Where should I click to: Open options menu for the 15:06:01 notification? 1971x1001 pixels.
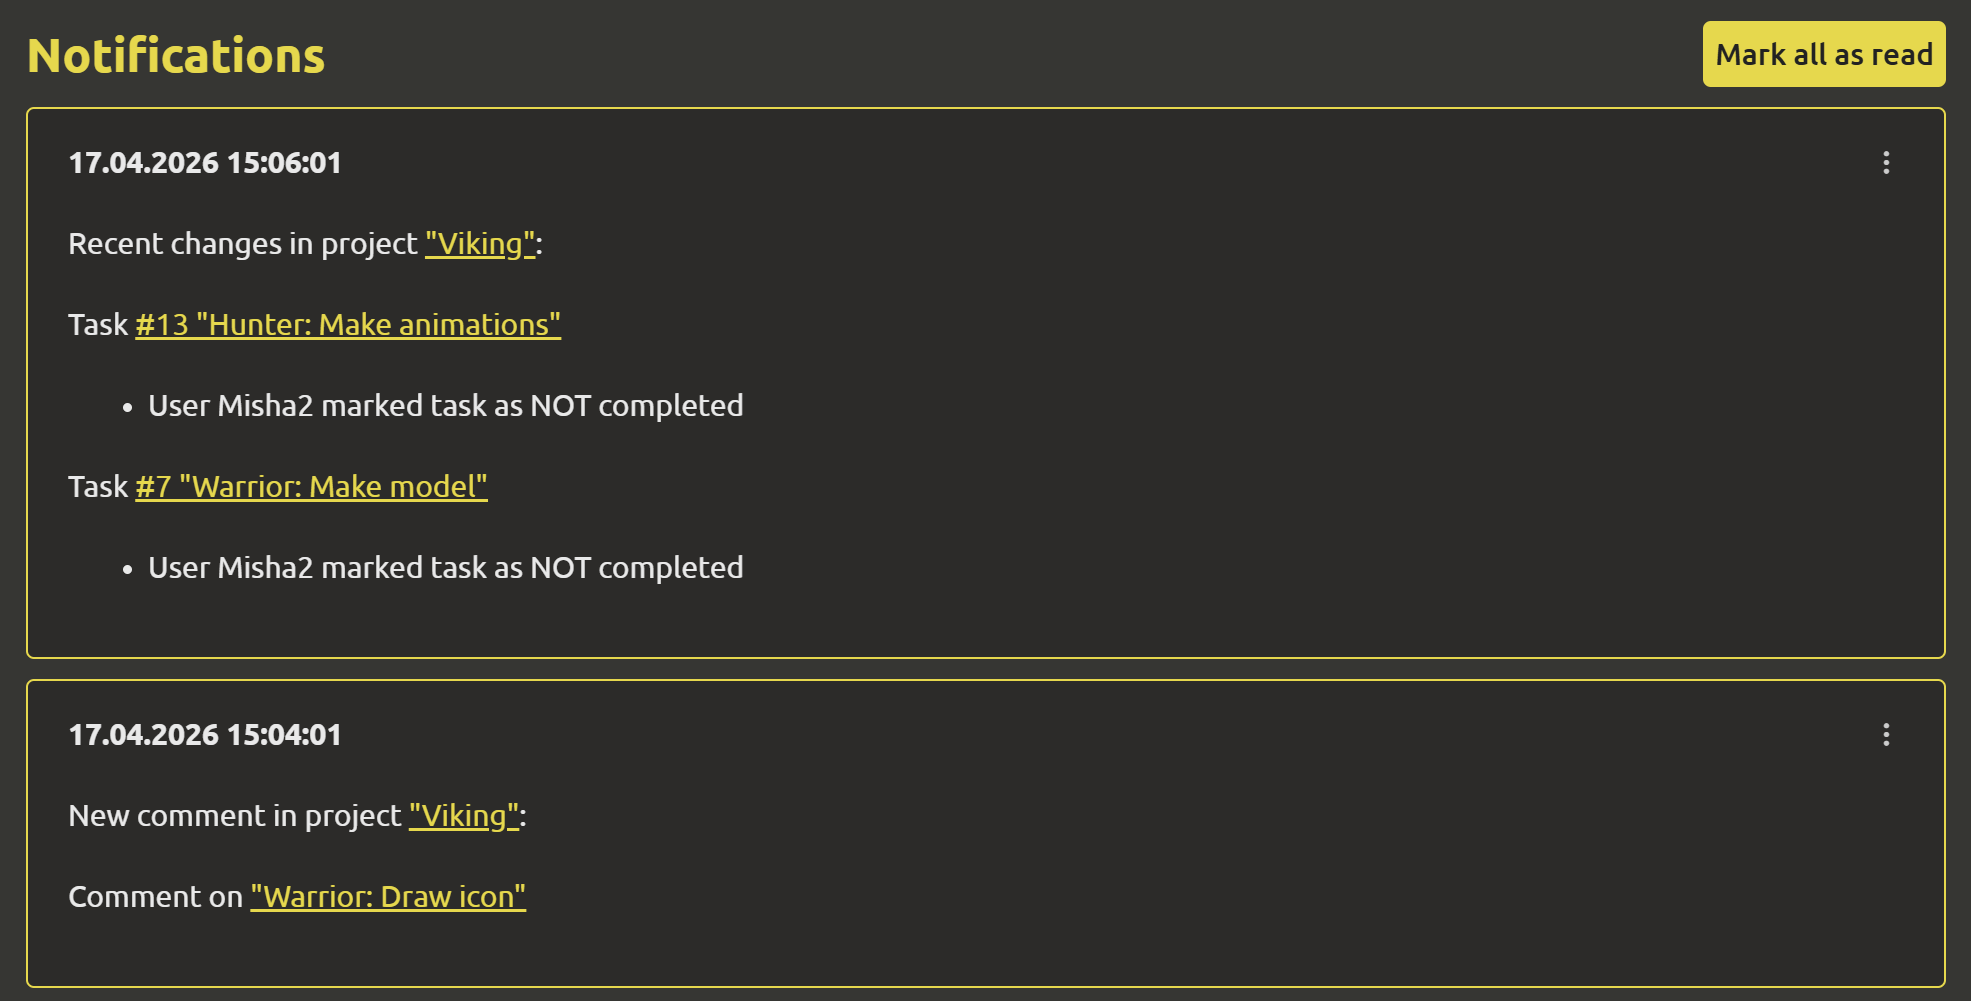coord(1886,163)
